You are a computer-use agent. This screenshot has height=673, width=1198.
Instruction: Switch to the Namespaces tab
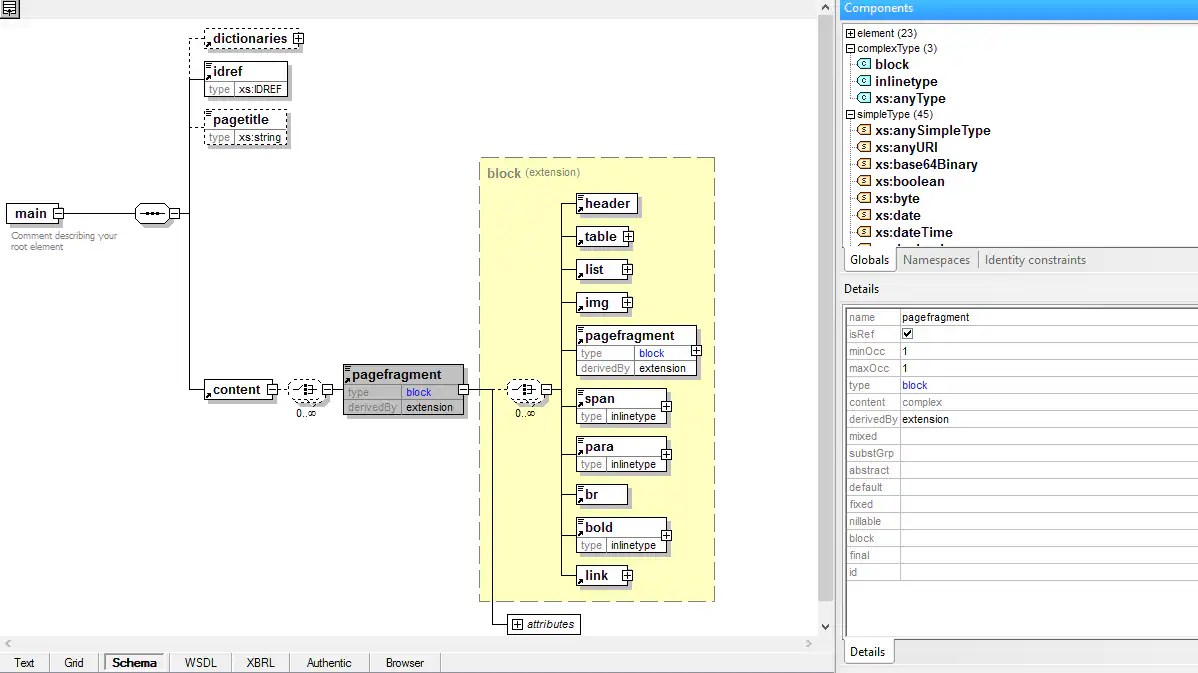[x=936, y=259]
